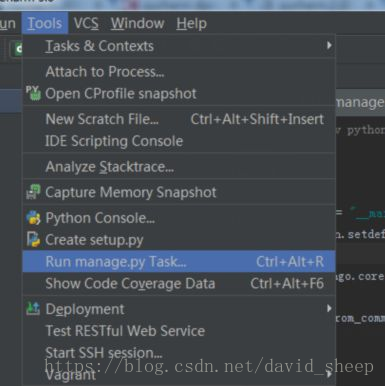Image resolution: width=385 pixels, height=386 pixels.
Task: Open the Tools menu
Action: click(45, 23)
